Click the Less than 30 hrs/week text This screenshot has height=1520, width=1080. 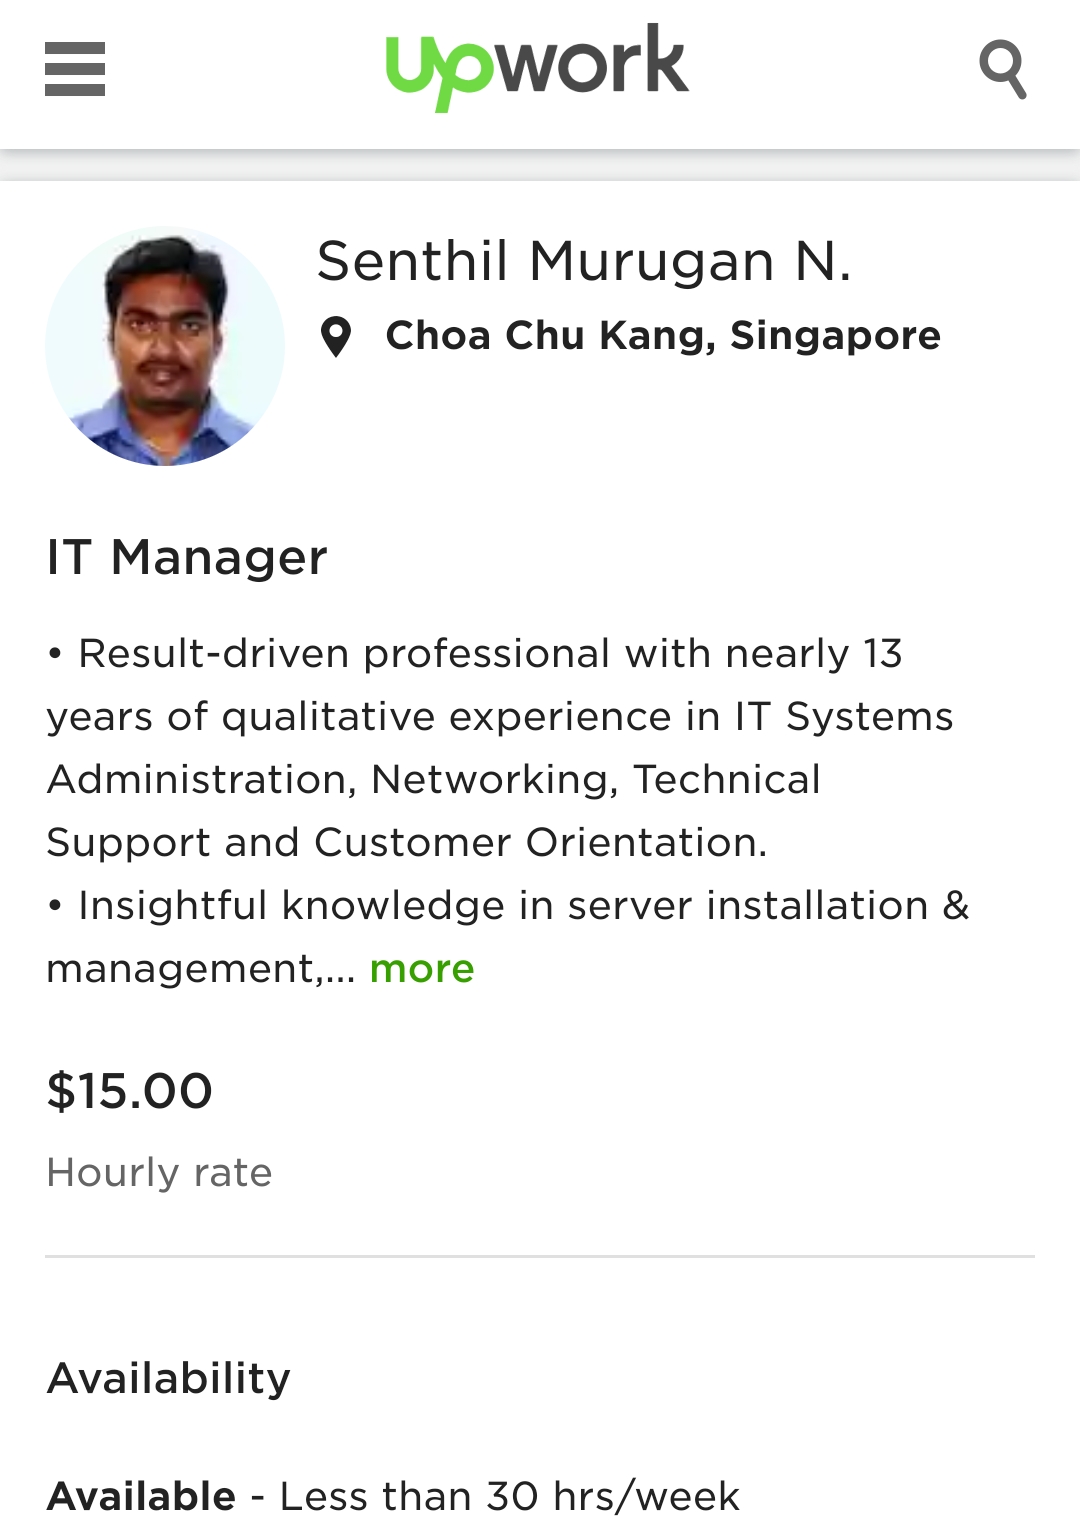(x=510, y=1496)
